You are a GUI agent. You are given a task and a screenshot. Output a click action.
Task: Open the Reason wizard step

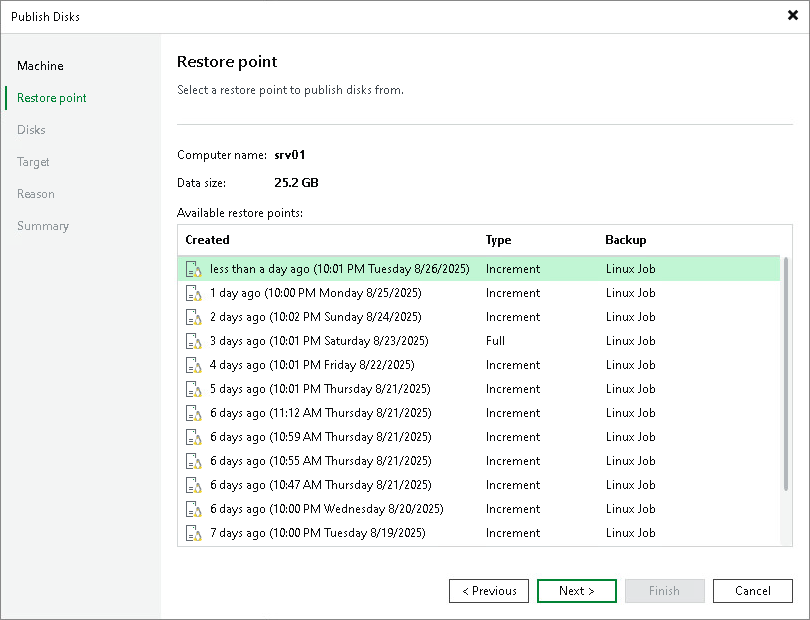coord(36,194)
